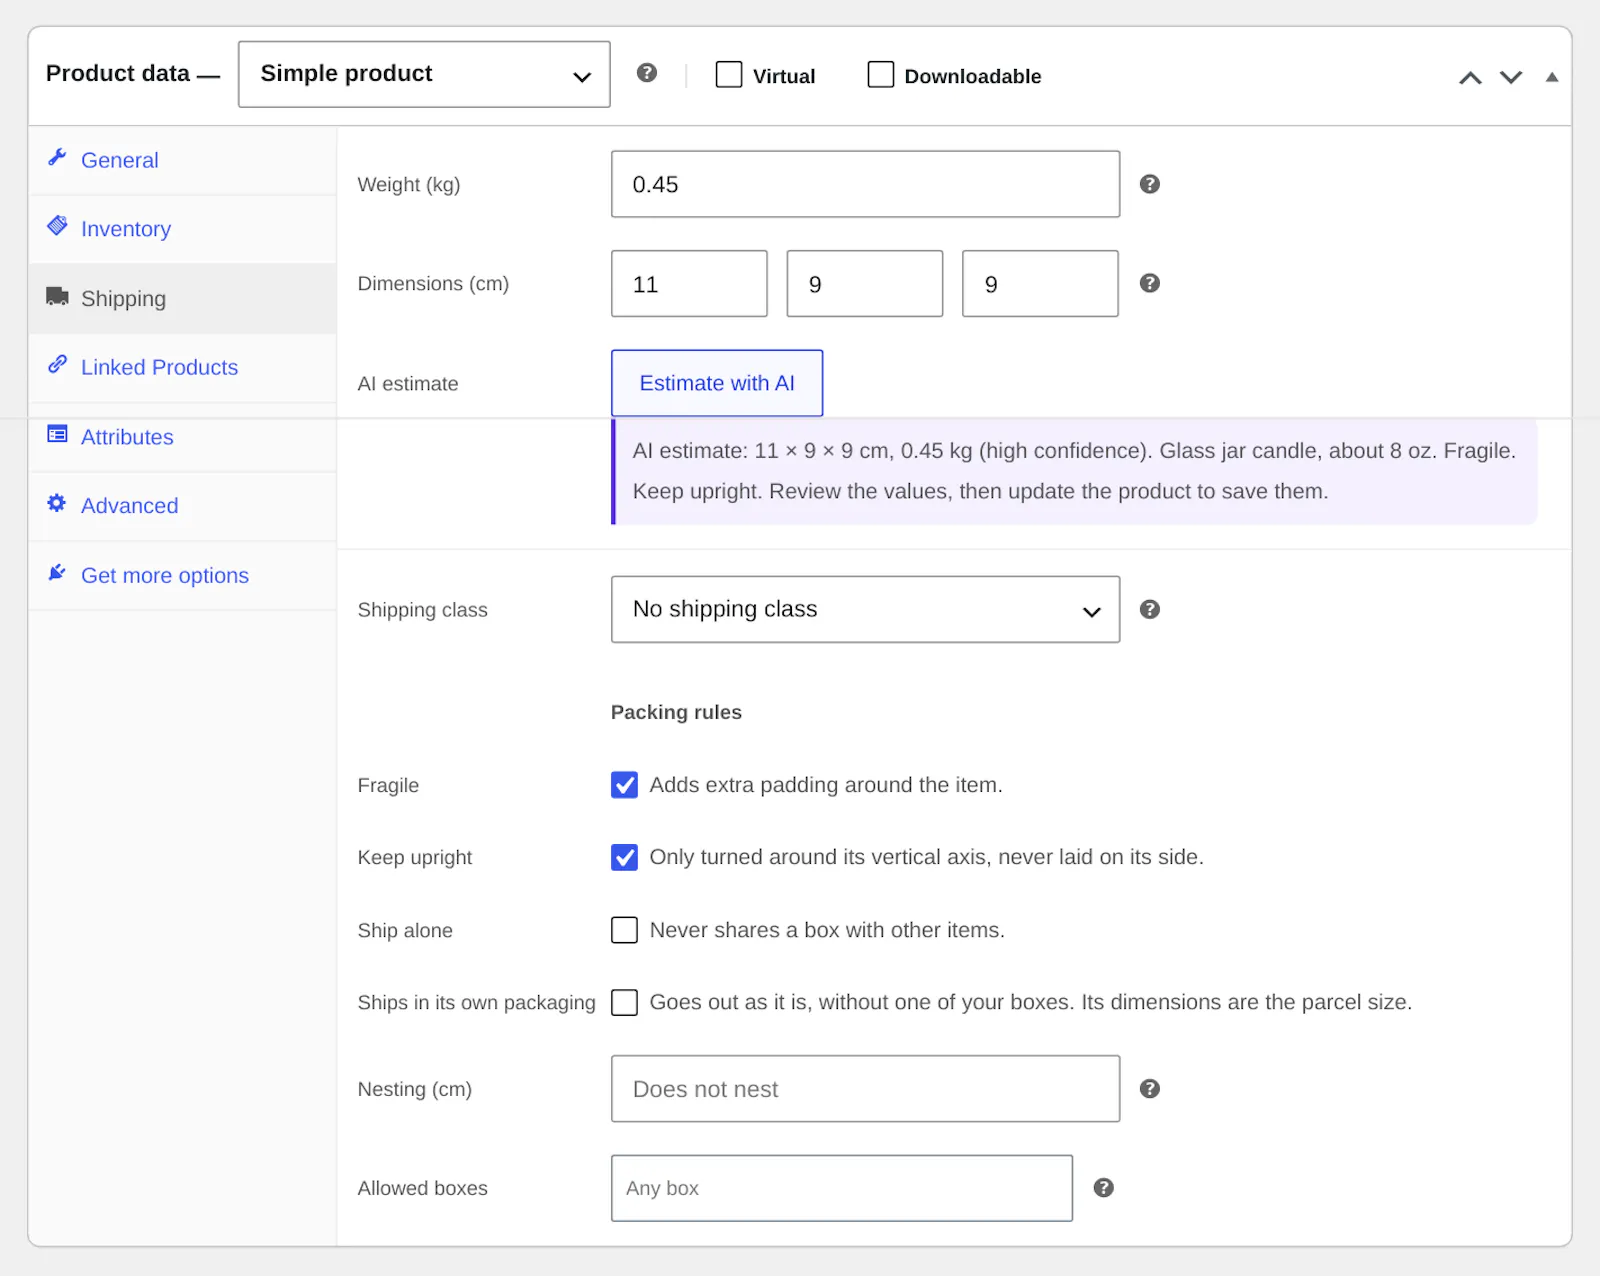Click the Estimate with AI button
The width and height of the screenshot is (1600, 1276).
717,383
